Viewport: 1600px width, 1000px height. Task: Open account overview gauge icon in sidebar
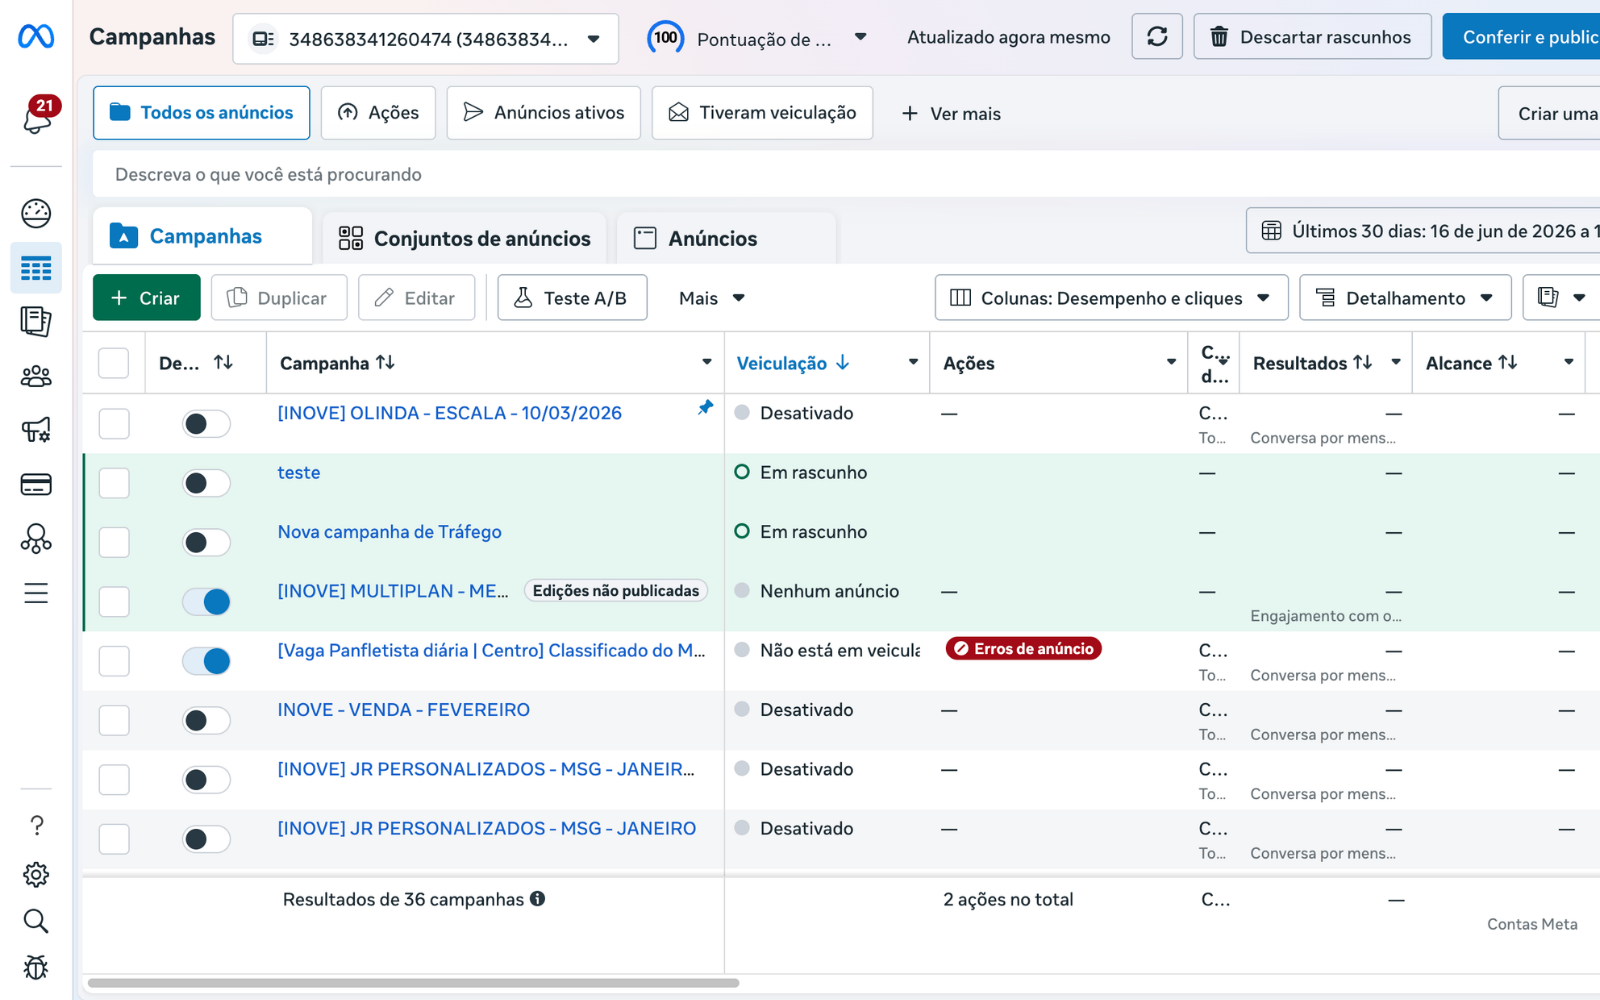point(36,213)
